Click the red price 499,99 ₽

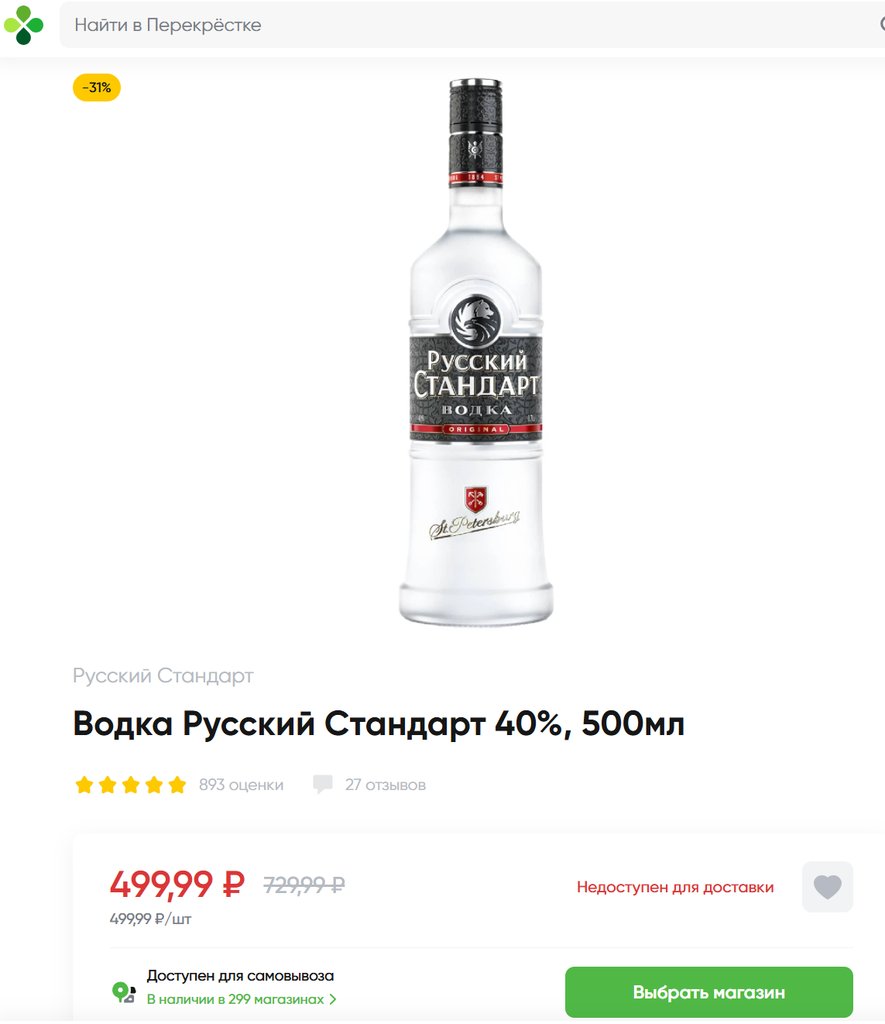click(177, 884)
